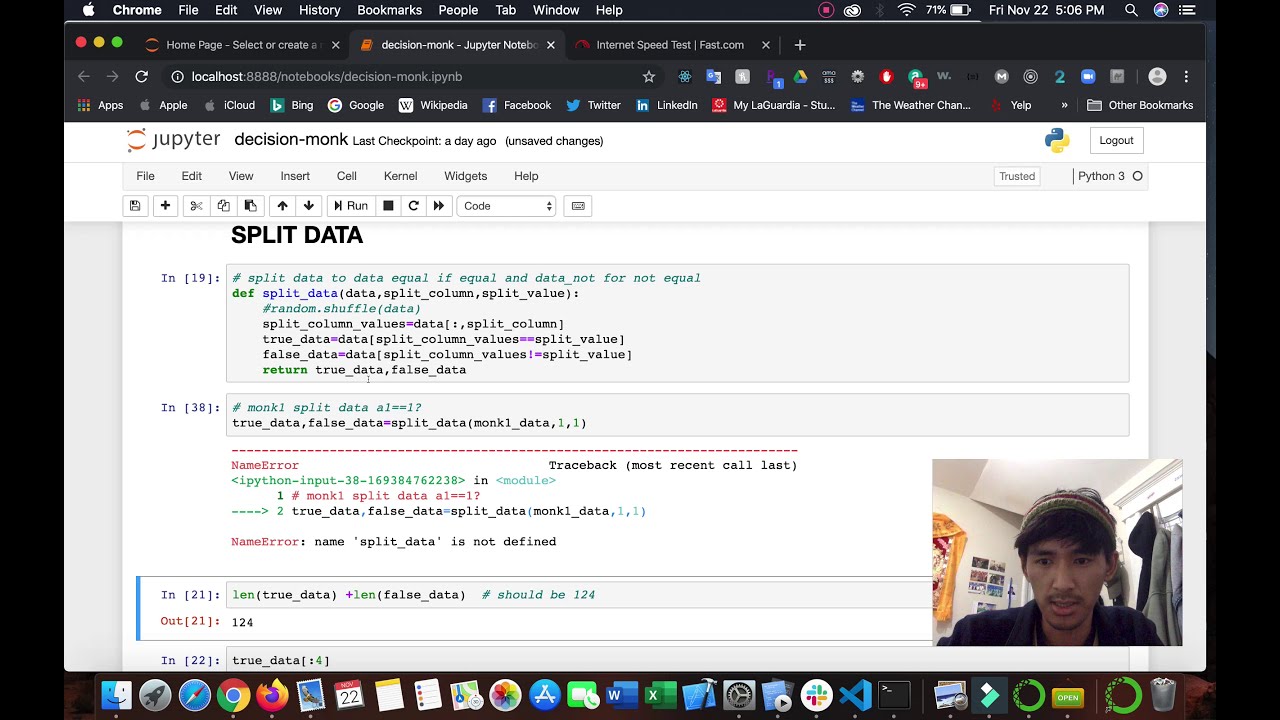The image size is (1280, 720).
Task: Click the Jupyter logo to go home
Action: (173, 140)
